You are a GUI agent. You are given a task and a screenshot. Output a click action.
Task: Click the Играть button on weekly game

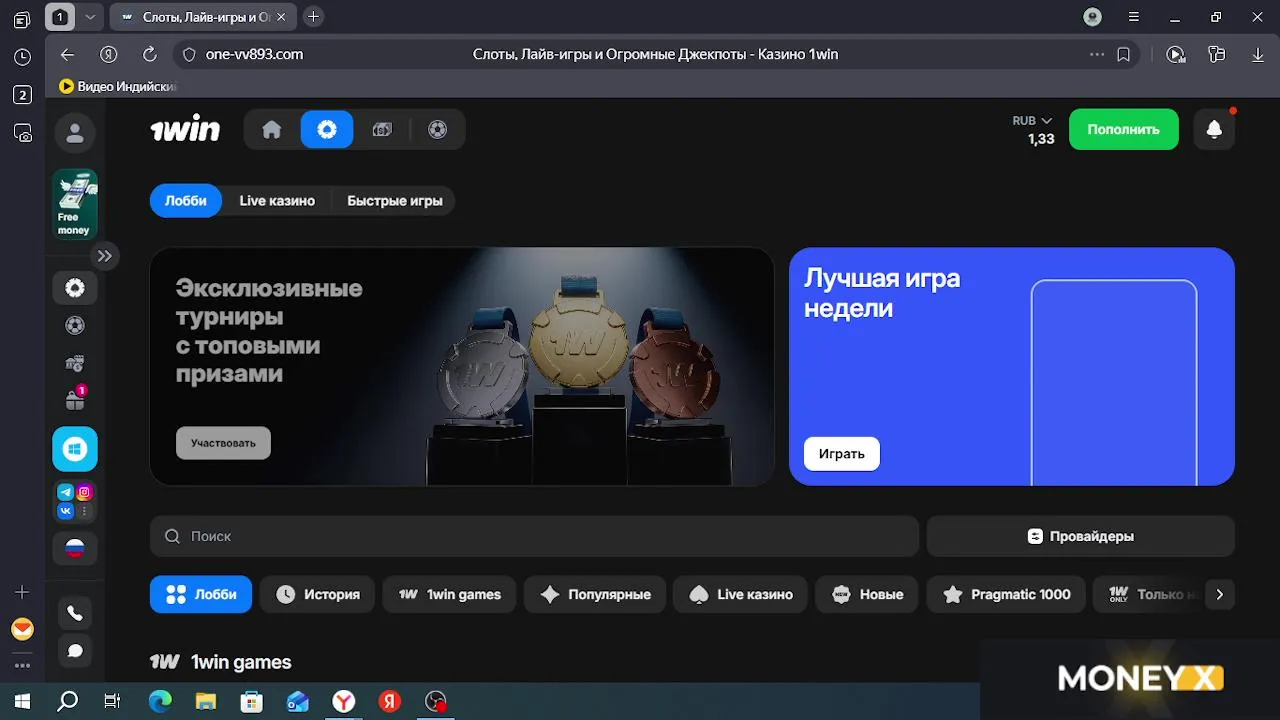pyautogui.click(x=842, y=454)
